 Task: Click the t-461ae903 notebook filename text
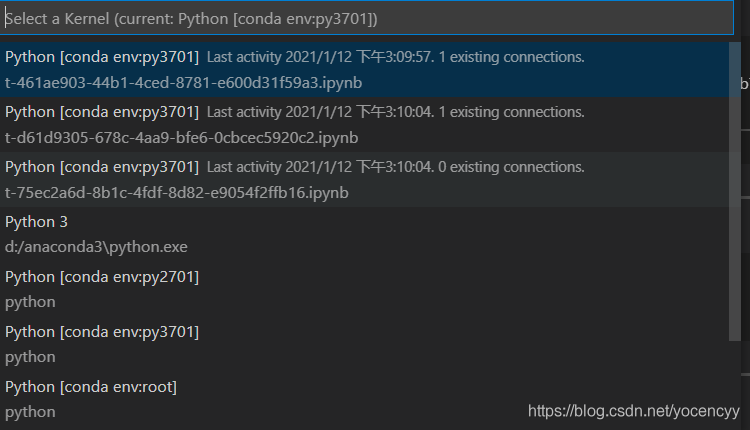181,82
